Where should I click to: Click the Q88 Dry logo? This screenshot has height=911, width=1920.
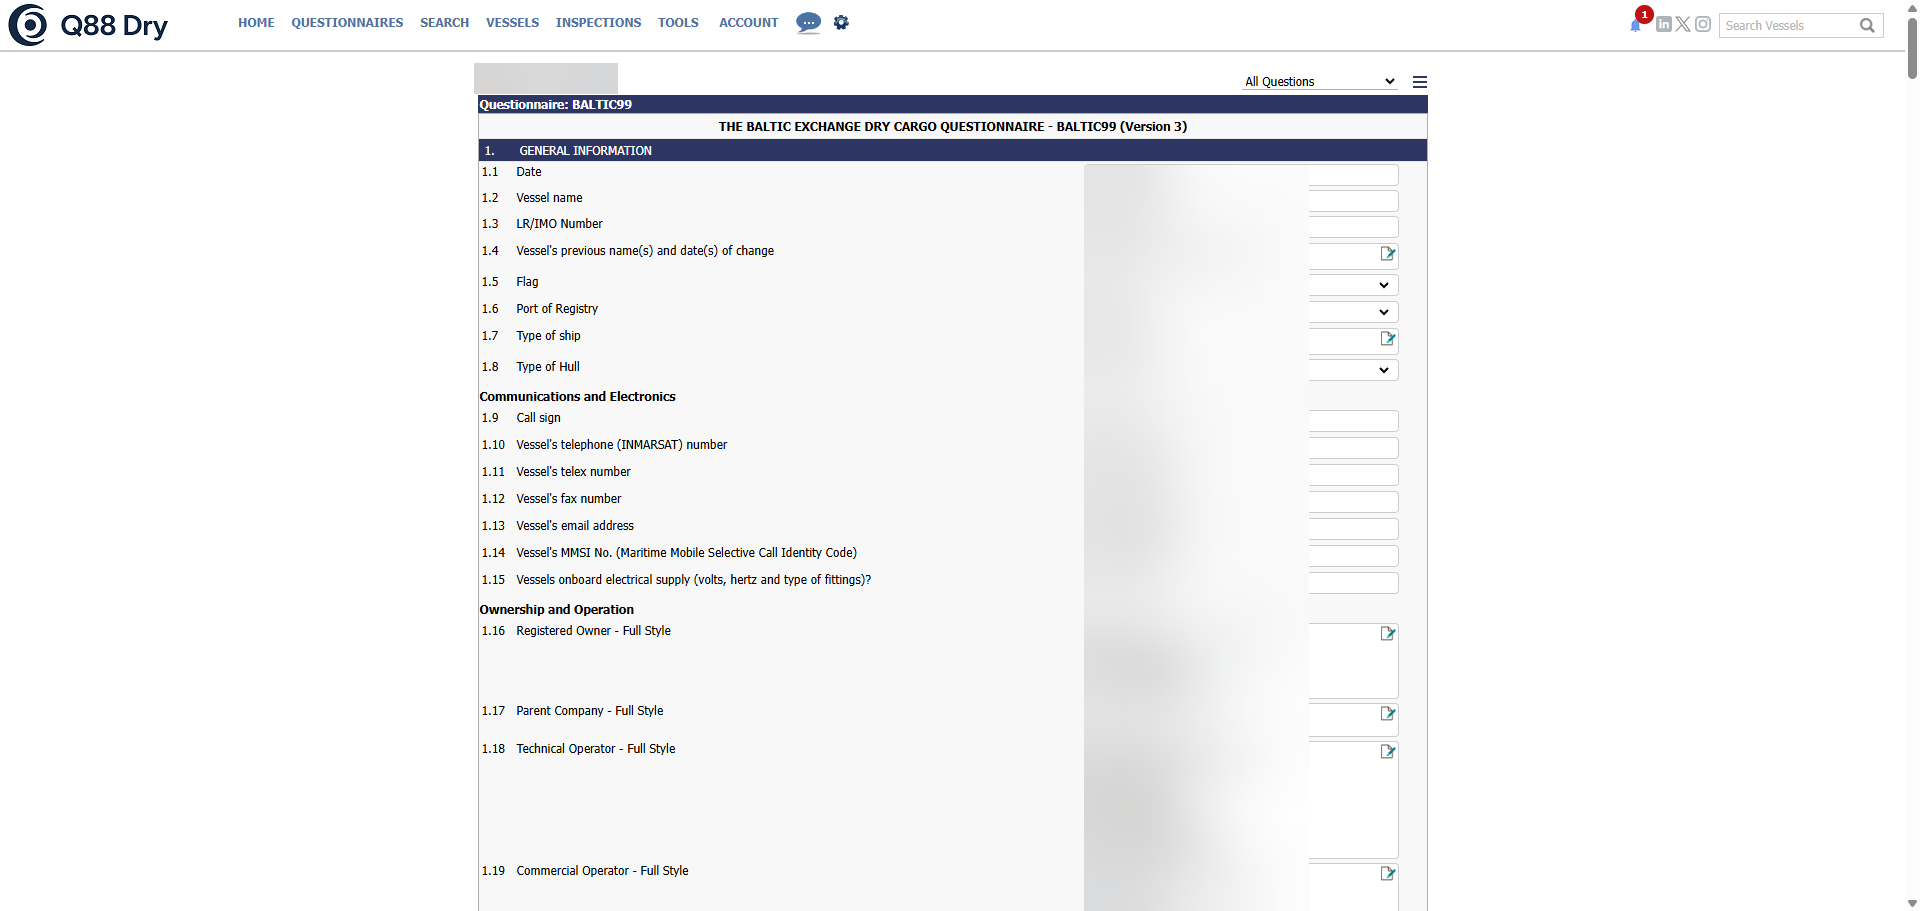coord(88,25)
